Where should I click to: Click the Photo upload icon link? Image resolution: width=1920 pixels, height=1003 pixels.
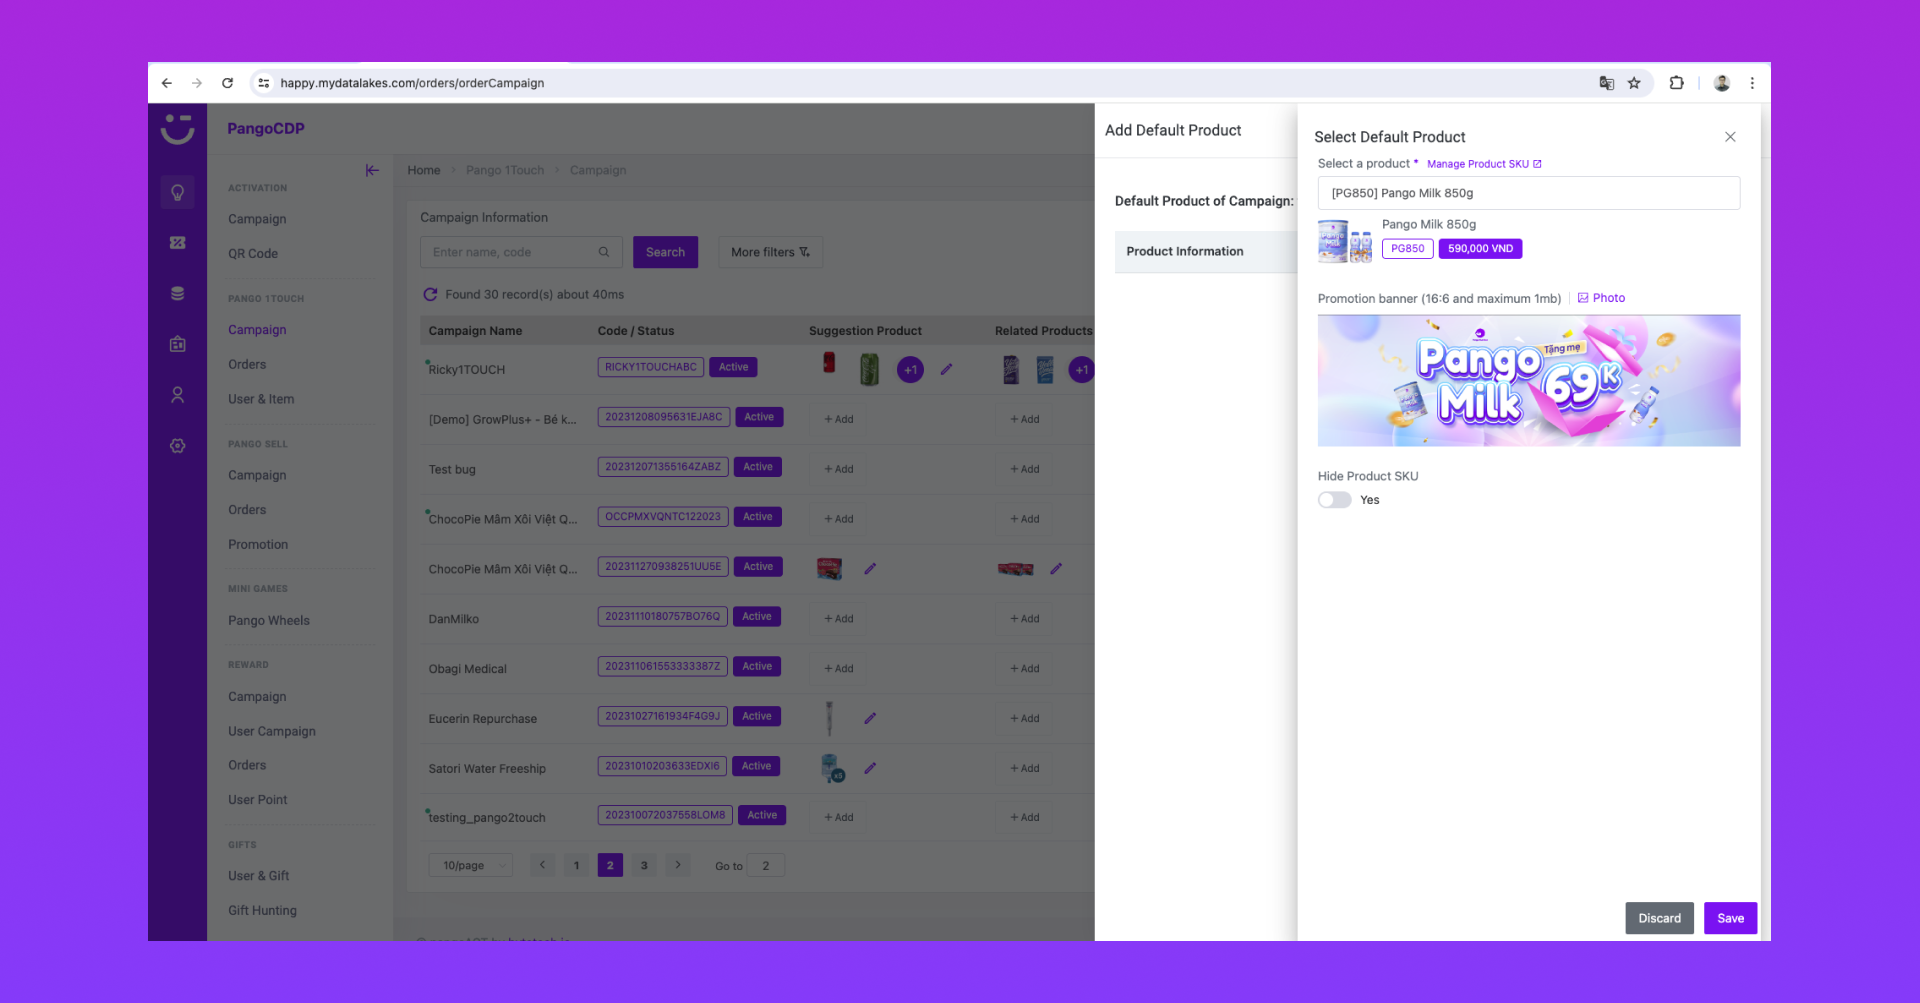[1601, 298]
